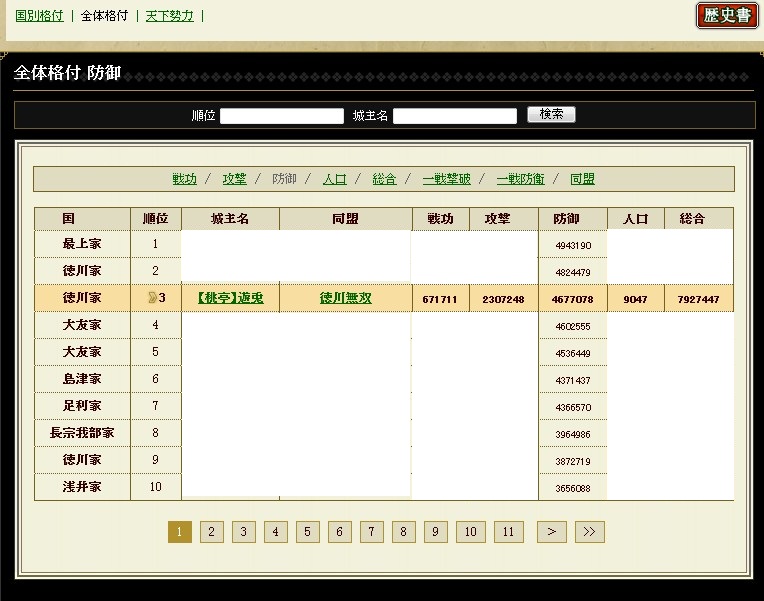Viewport: 764px width, 601px height.
Task: Click the 城主名 column header
Action: pos(230,219)
